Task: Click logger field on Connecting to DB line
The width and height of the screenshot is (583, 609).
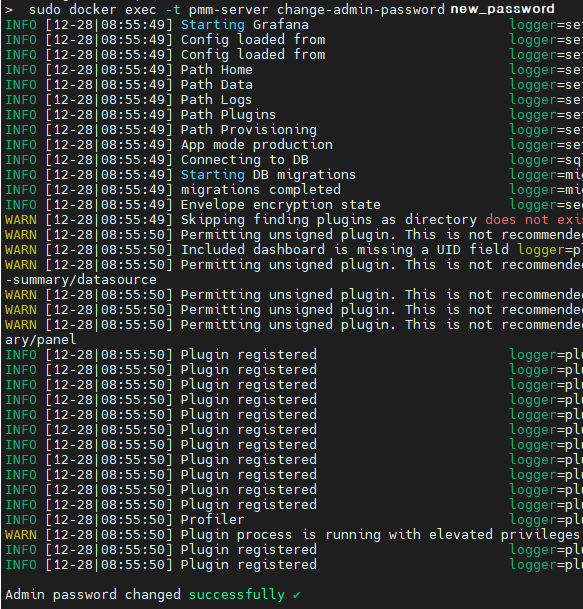Action: (x=546, y=160)
